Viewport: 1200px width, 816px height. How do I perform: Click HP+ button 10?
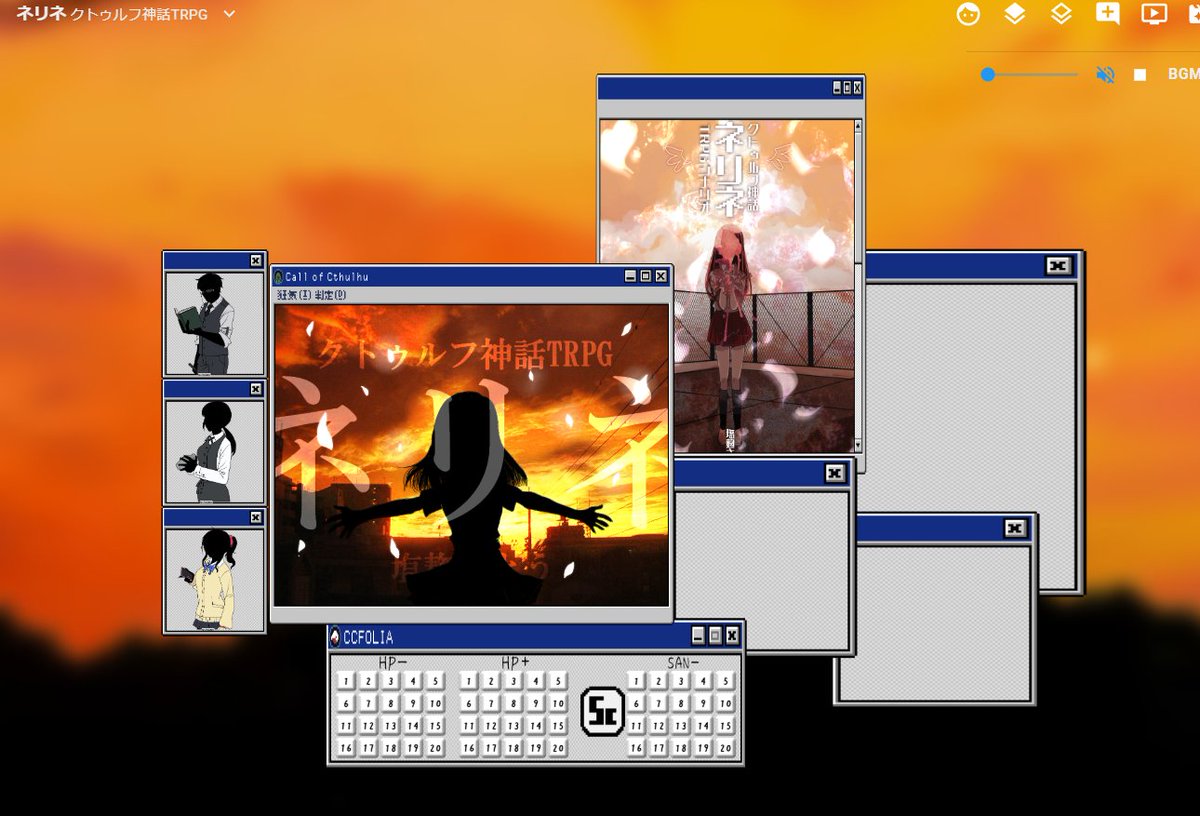pyautogui.click(x=558, y=703)
